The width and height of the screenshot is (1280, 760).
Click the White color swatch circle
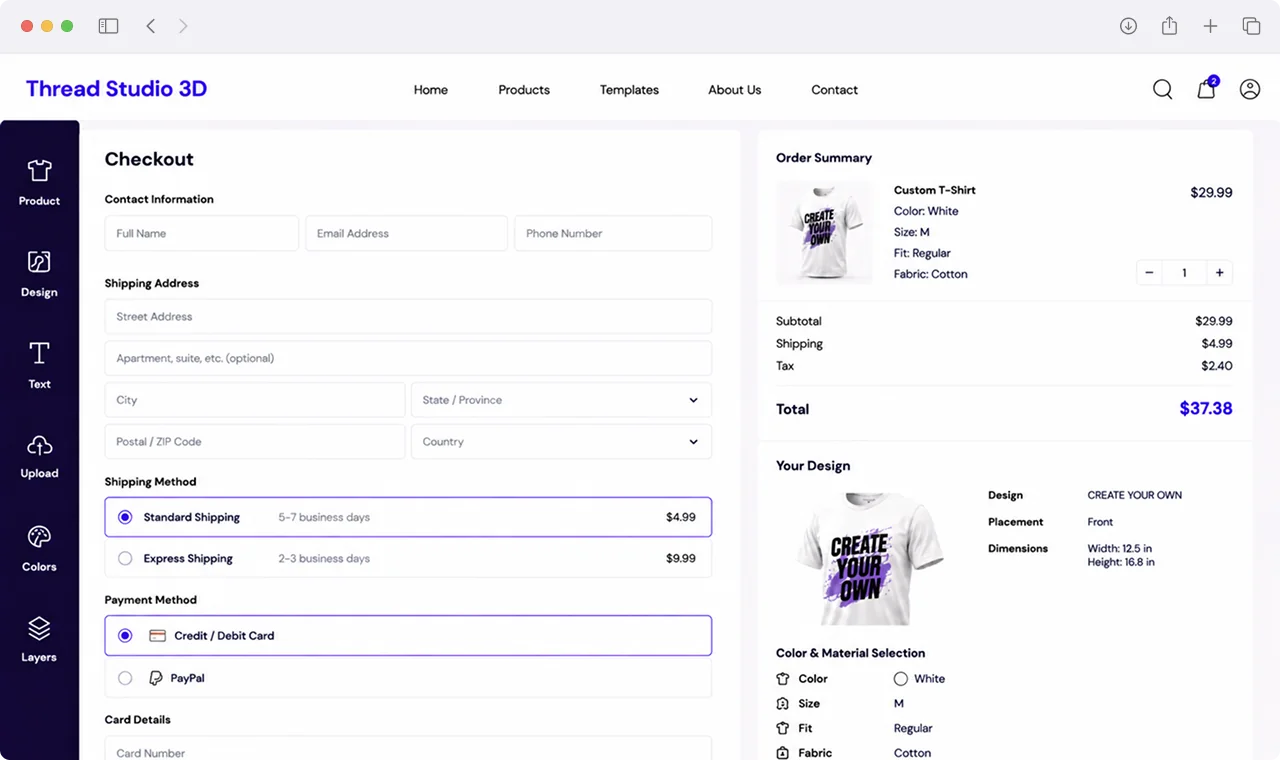[x=900, y=678]
